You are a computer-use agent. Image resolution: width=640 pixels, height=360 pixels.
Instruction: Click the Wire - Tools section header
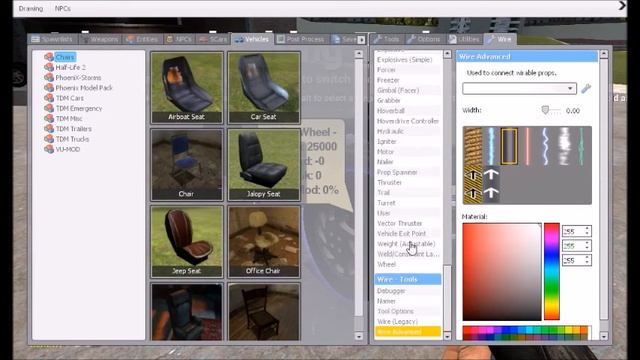[408, 279]
